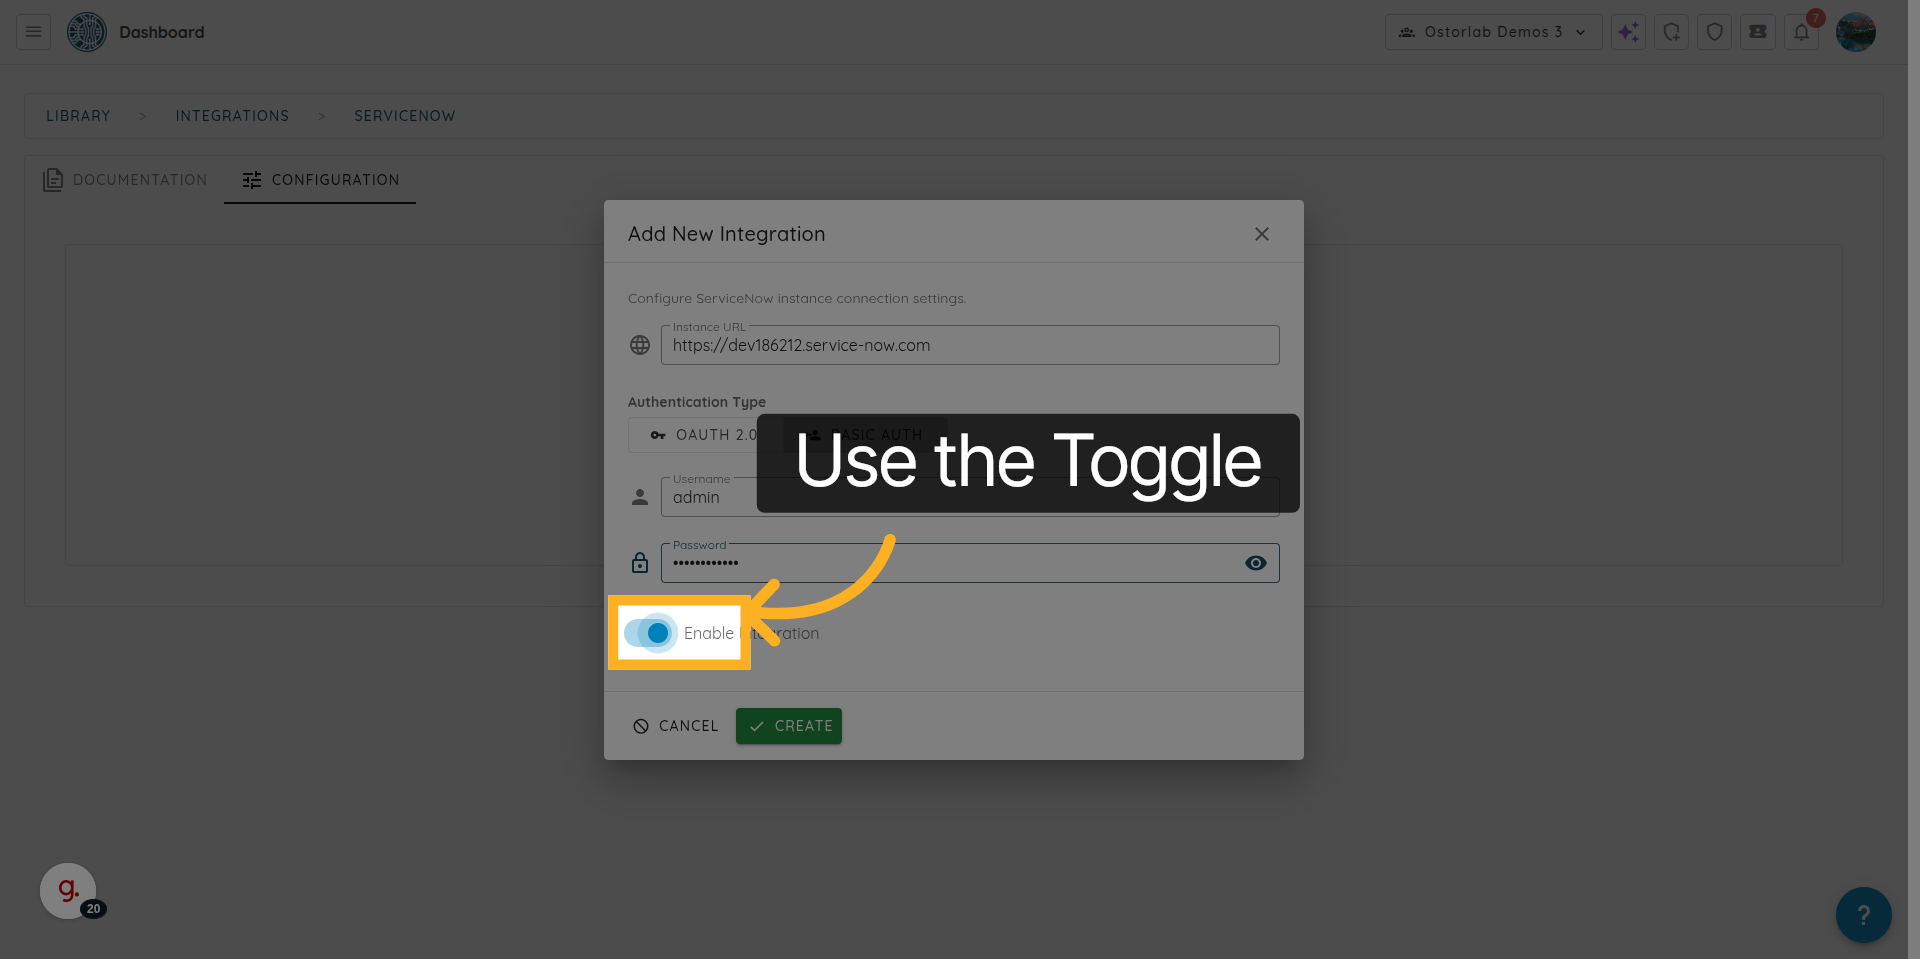The width and height of the screenshot is (1920, 959).
Task: Open the help question mark bubble
Action: tap(1863, 914)
